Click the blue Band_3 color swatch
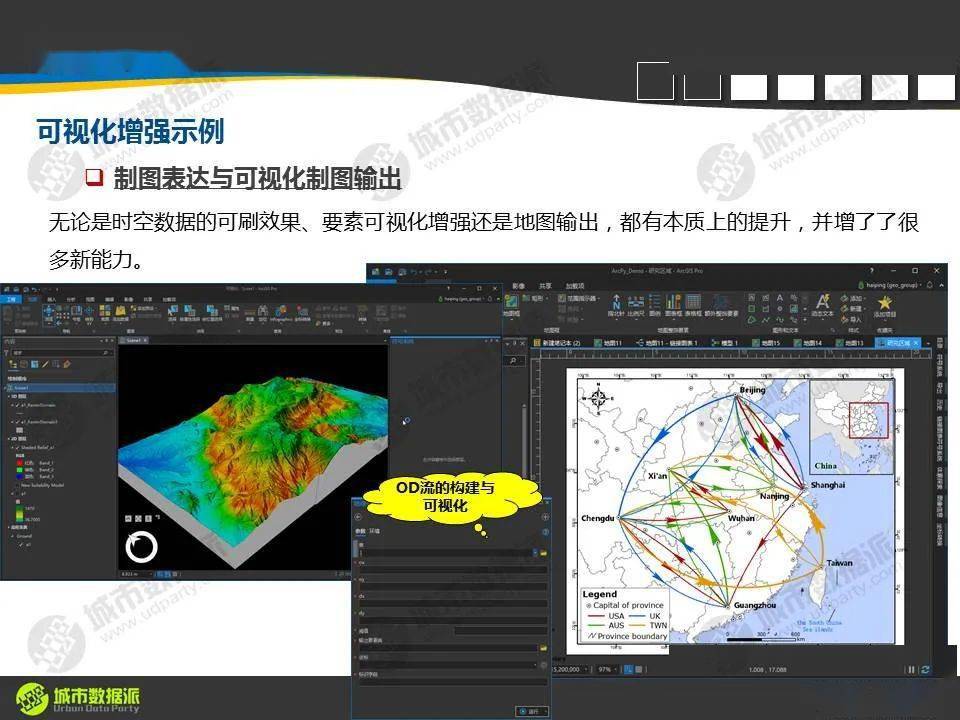Viewport: 960px width, 720px height. (20, 476)
